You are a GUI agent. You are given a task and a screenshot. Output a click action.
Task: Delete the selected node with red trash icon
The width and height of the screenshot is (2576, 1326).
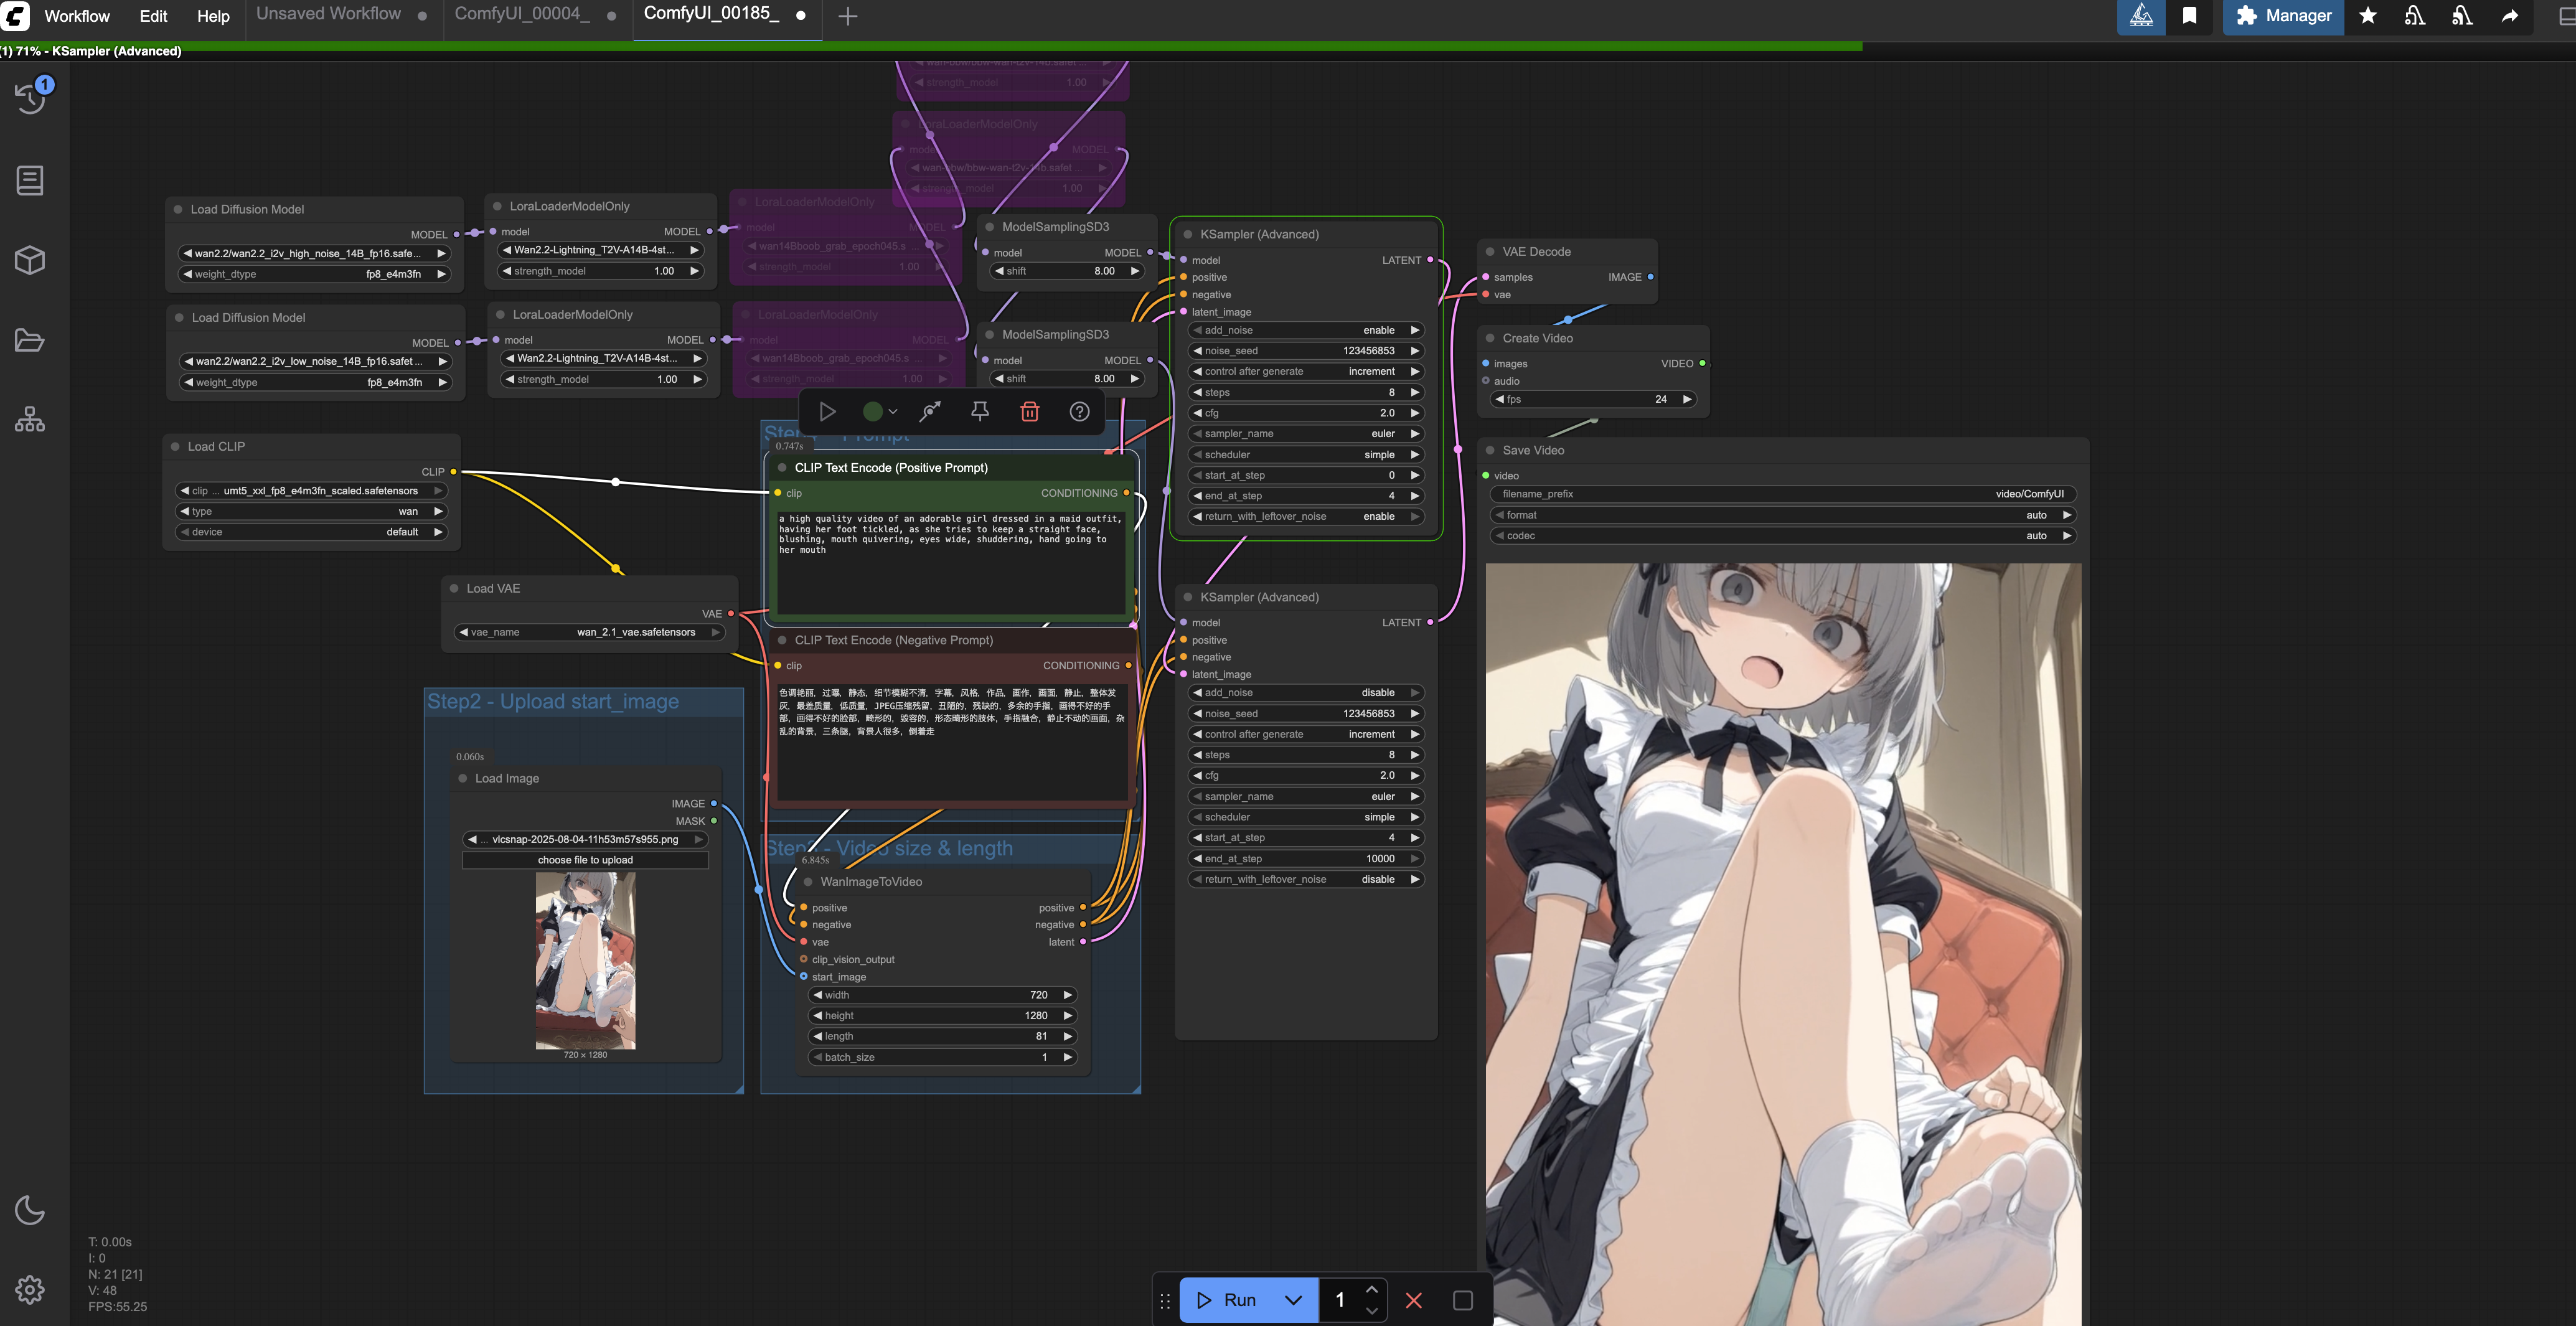pos(1030,411)
